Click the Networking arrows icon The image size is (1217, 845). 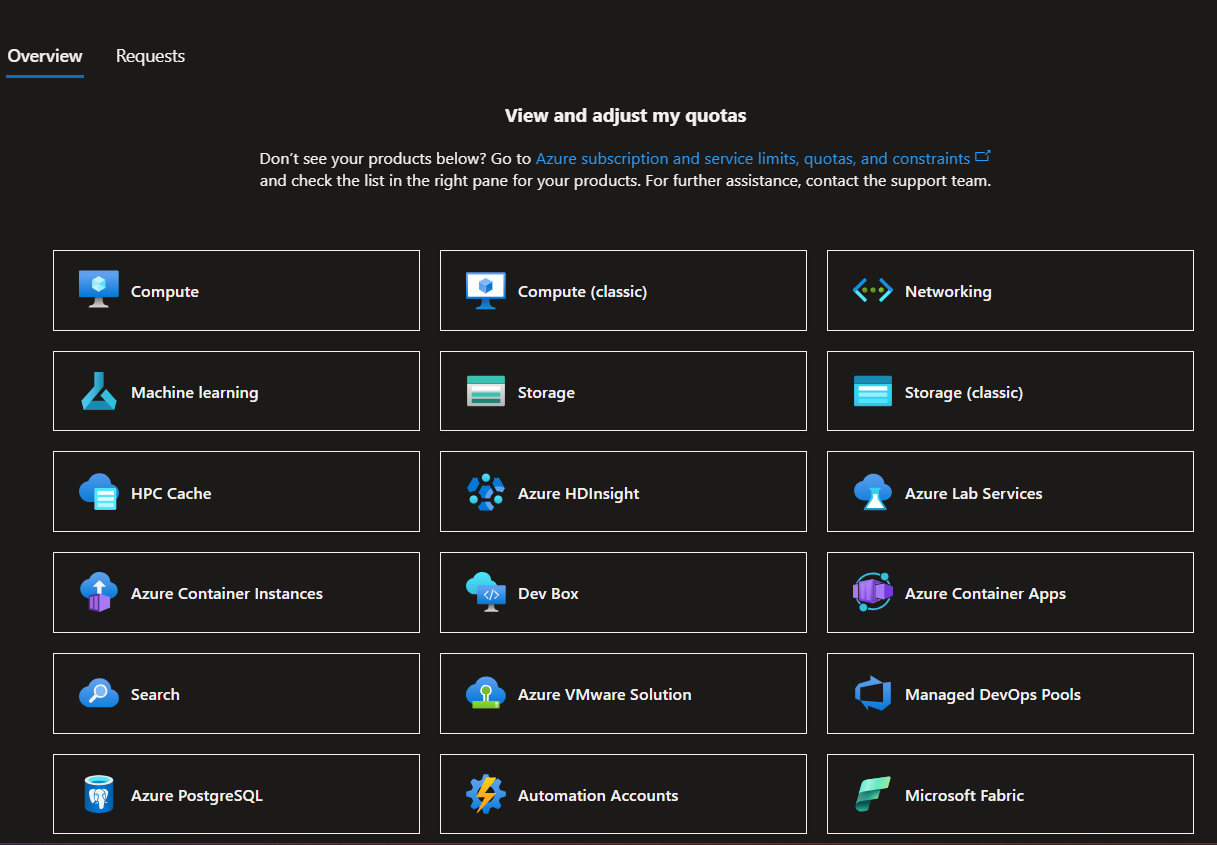point(873,291)
